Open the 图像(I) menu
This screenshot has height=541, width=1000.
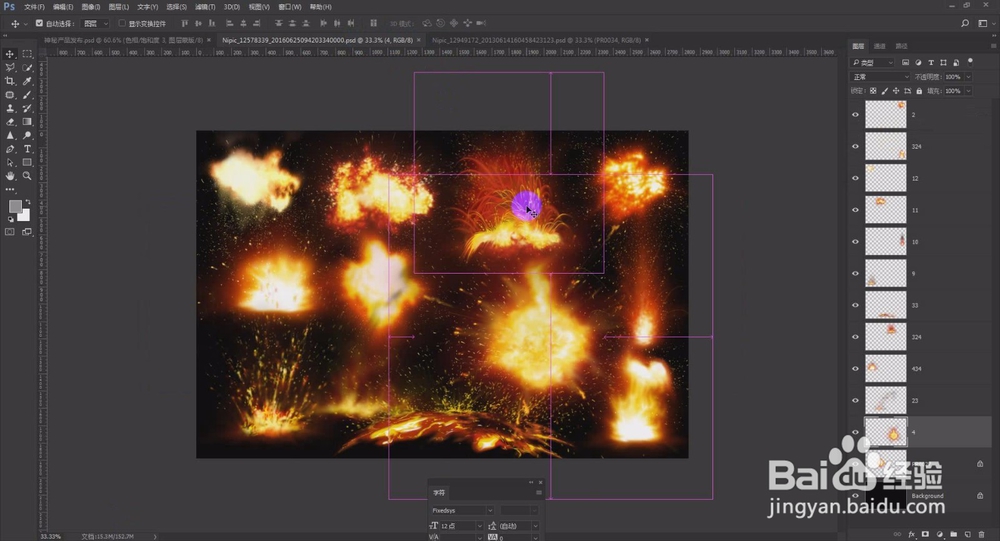[x=91, y=7]
